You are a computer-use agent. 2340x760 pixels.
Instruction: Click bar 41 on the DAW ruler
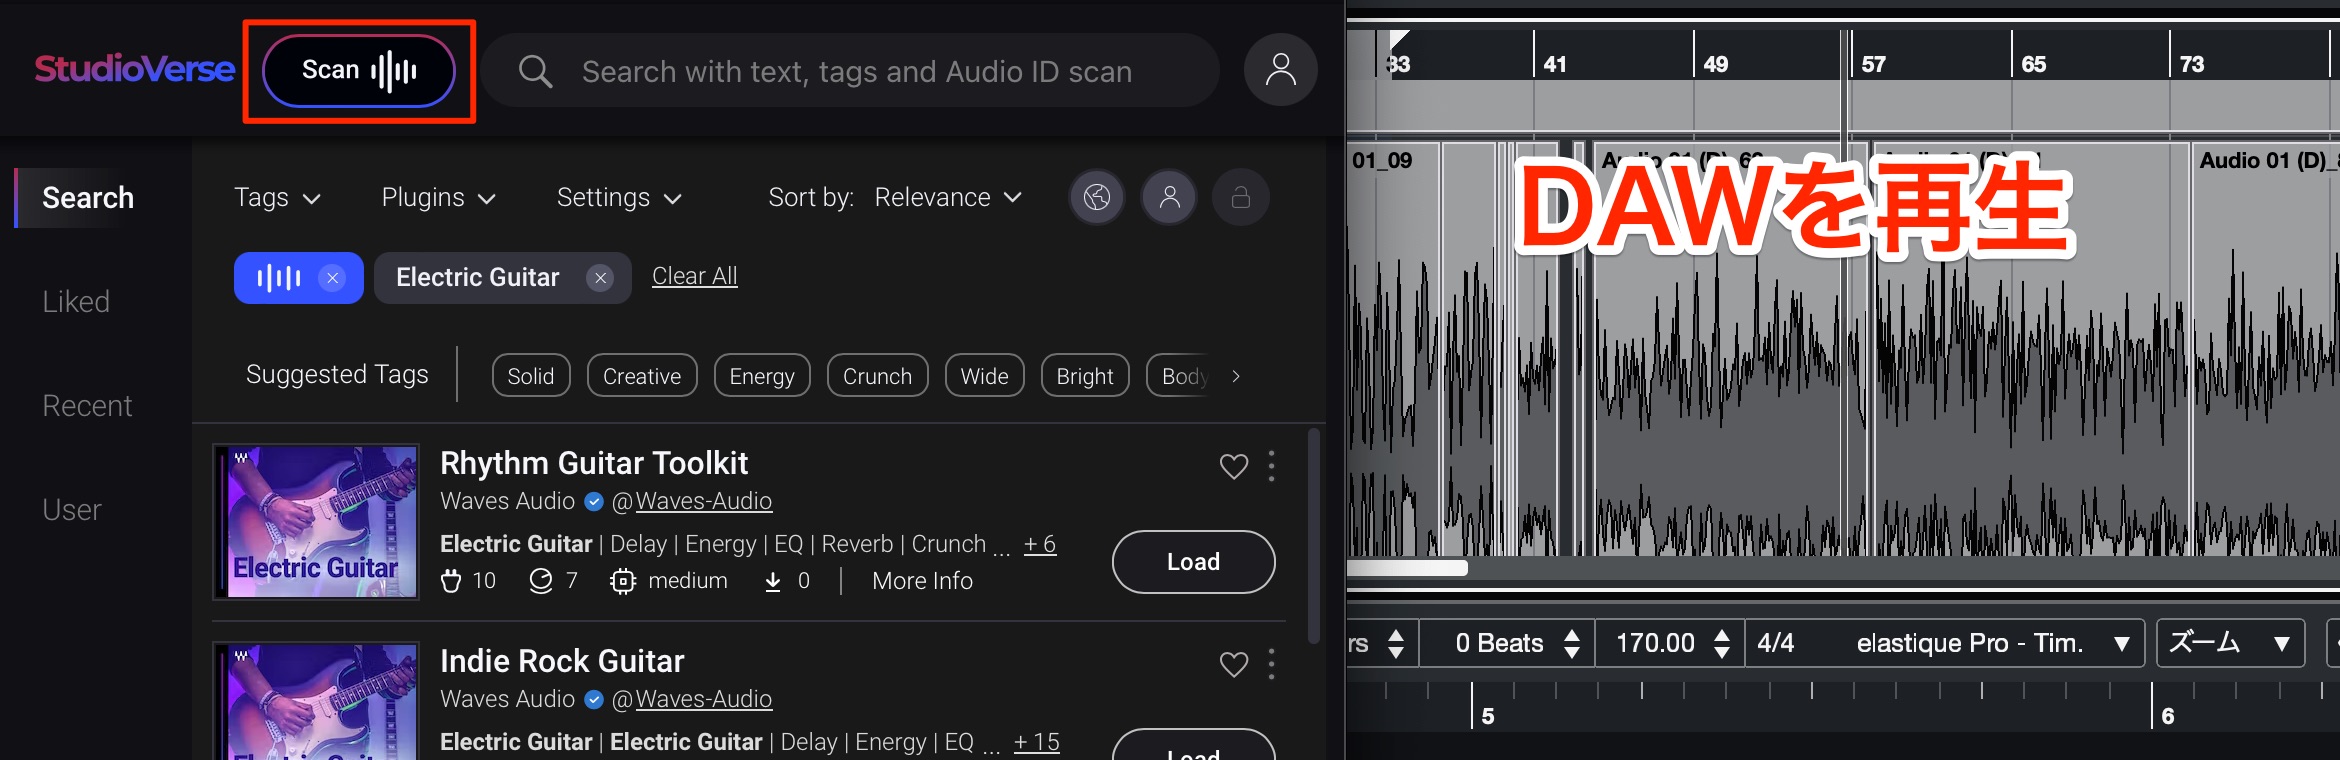pyautogui.click(x=1554, y=64)
